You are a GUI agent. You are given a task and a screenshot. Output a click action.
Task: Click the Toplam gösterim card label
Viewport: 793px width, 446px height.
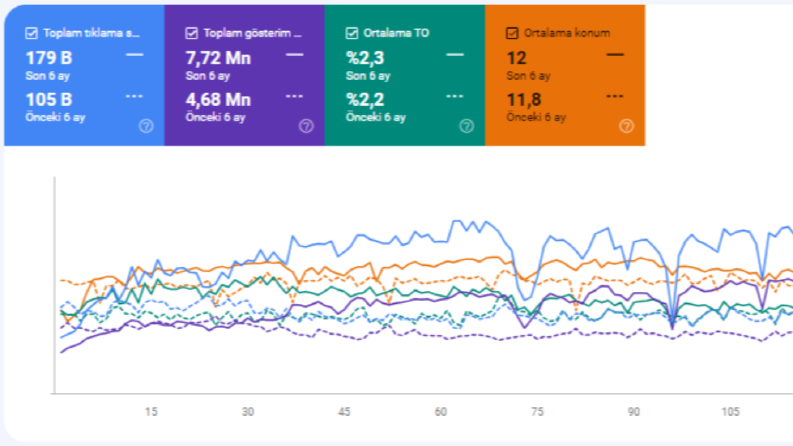pos(252,33)
